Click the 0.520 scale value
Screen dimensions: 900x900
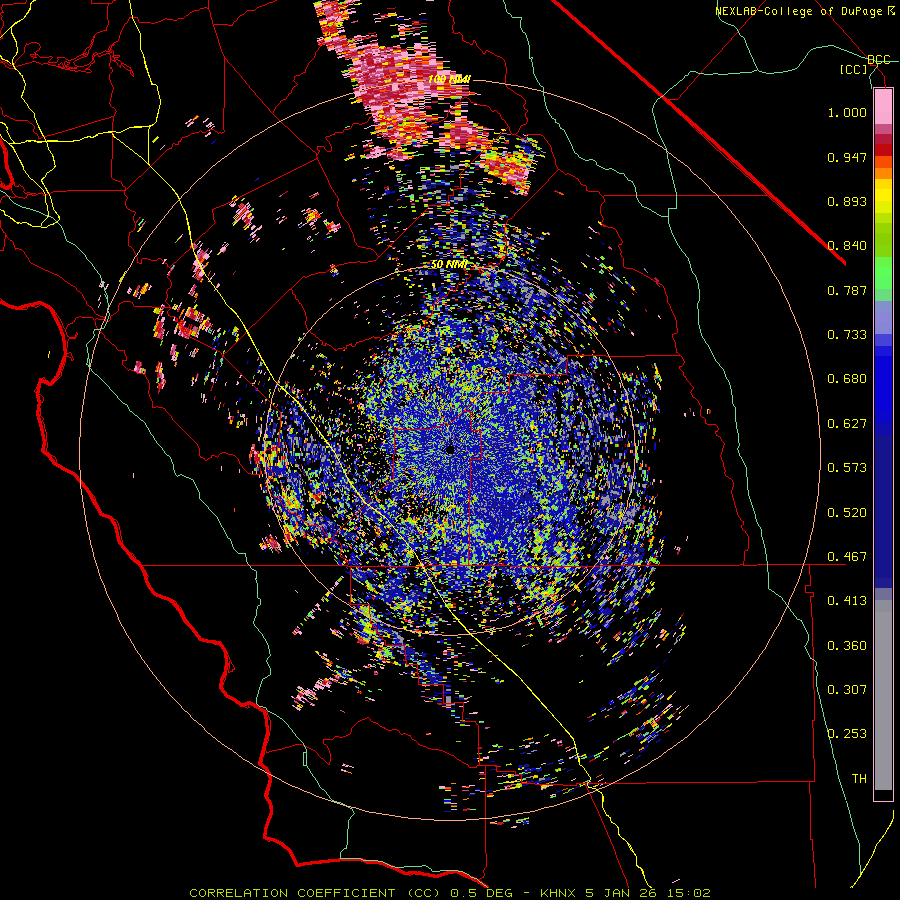click(847, 513)
